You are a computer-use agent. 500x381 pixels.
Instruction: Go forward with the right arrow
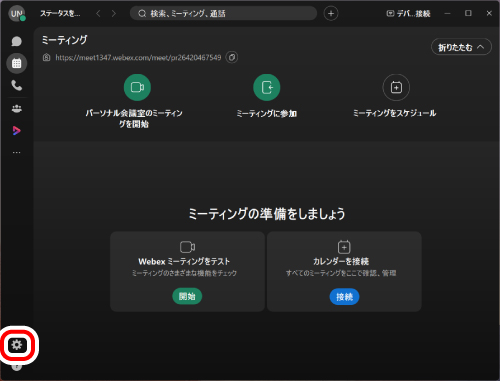click(114, 14)
